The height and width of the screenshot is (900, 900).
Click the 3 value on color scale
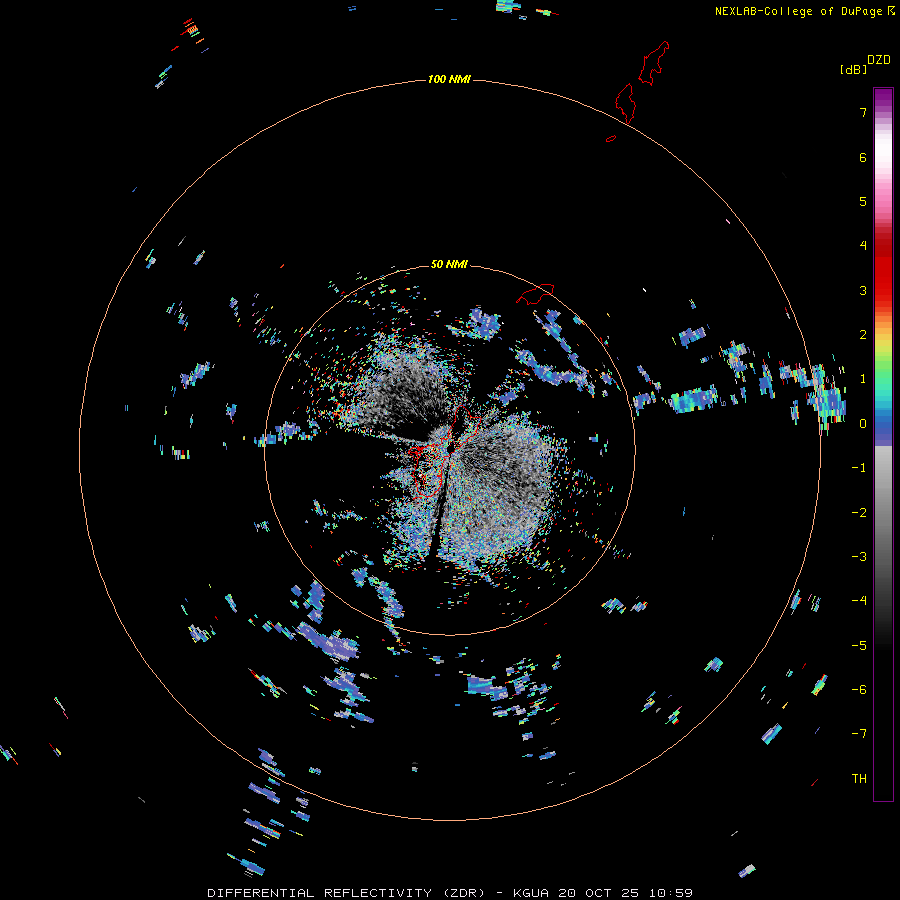[863, 290]
